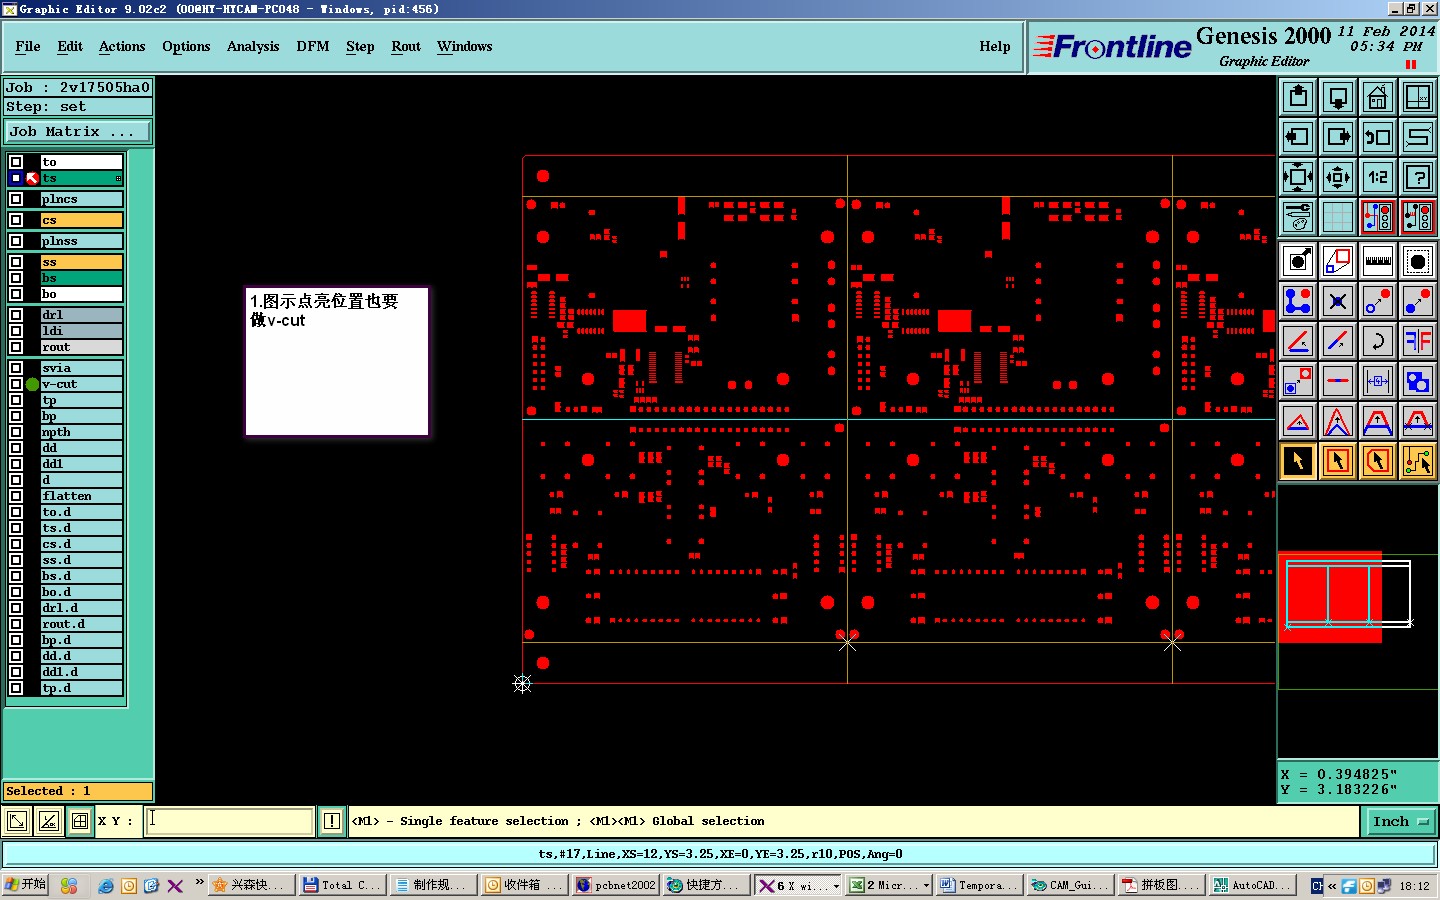The width and height of the screenshot is (1440, 900).
Task: Open the File menu
Action: click(28, 47)
